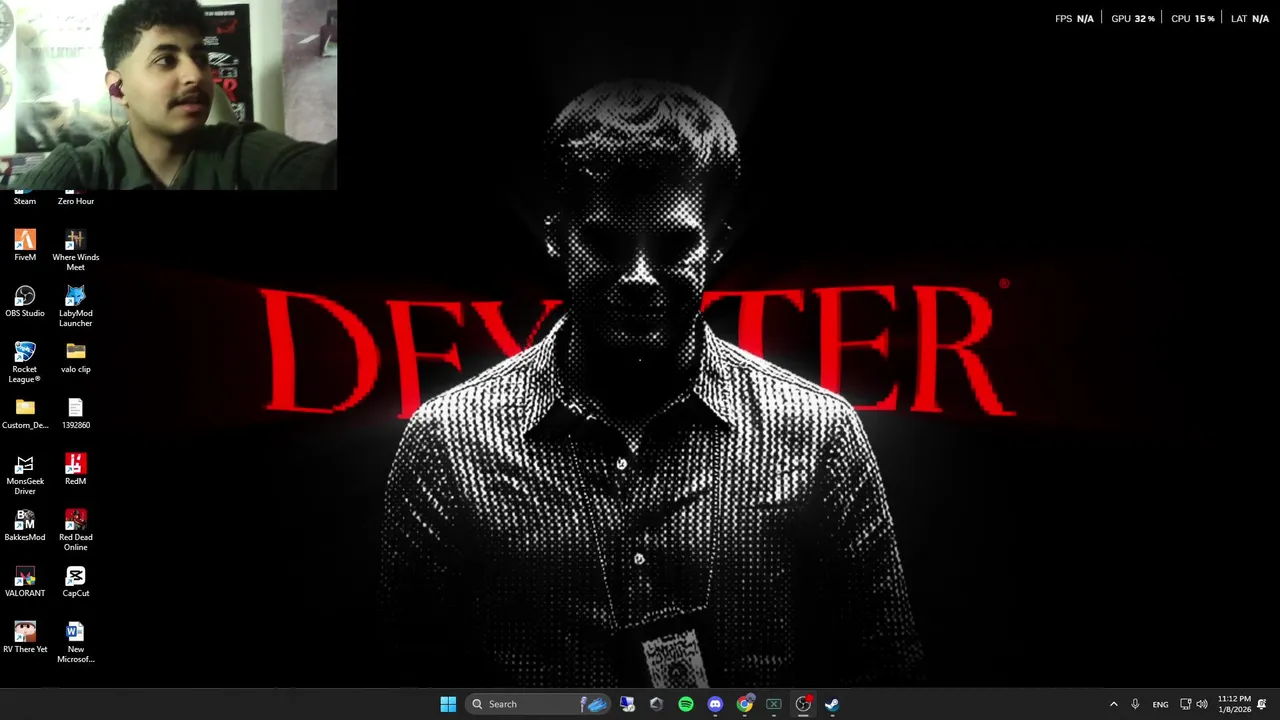
Task: Change the ENG input language
Action: (1160, 704)
